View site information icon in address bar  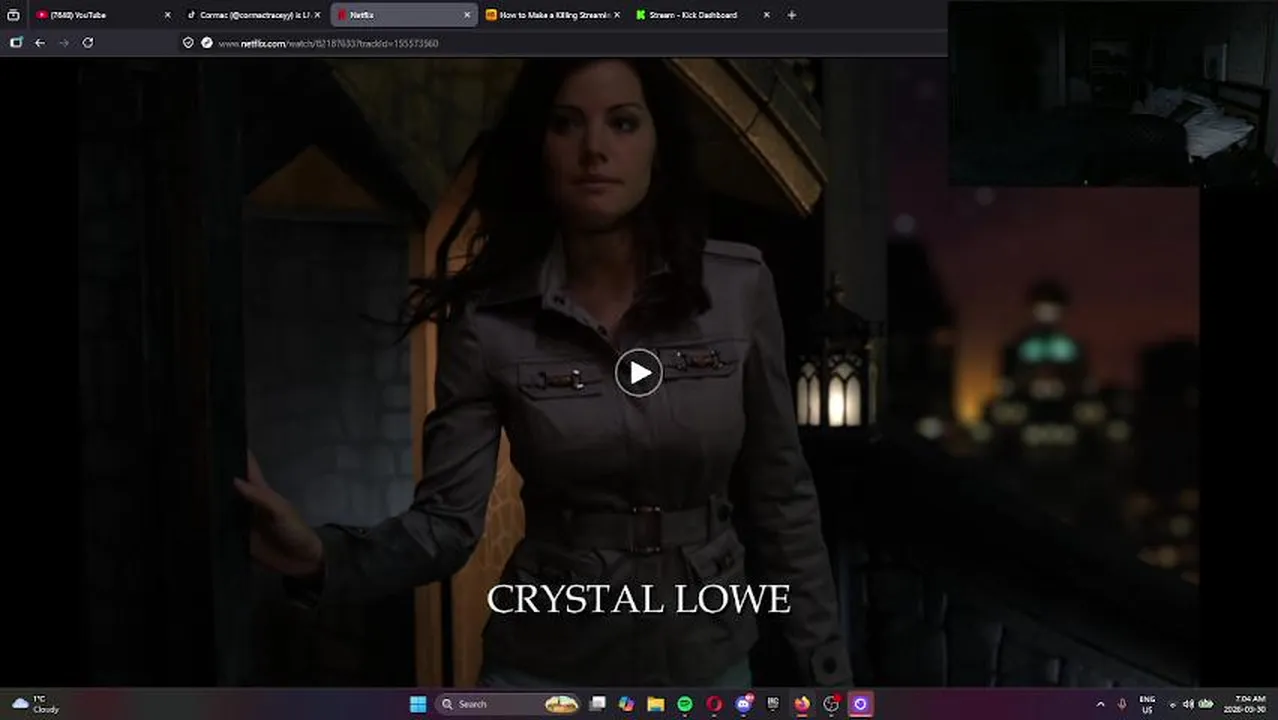207,43
